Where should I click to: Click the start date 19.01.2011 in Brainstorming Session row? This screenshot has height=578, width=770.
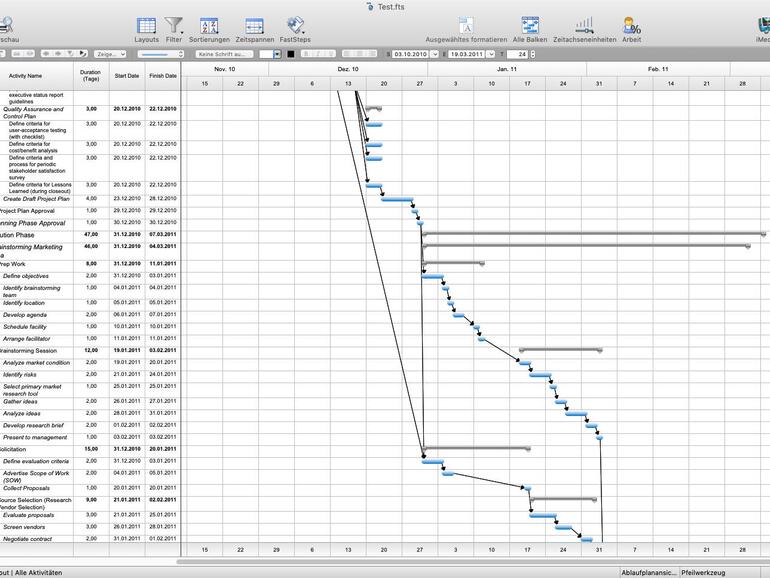pyautogui.click(x=127, y=351)
